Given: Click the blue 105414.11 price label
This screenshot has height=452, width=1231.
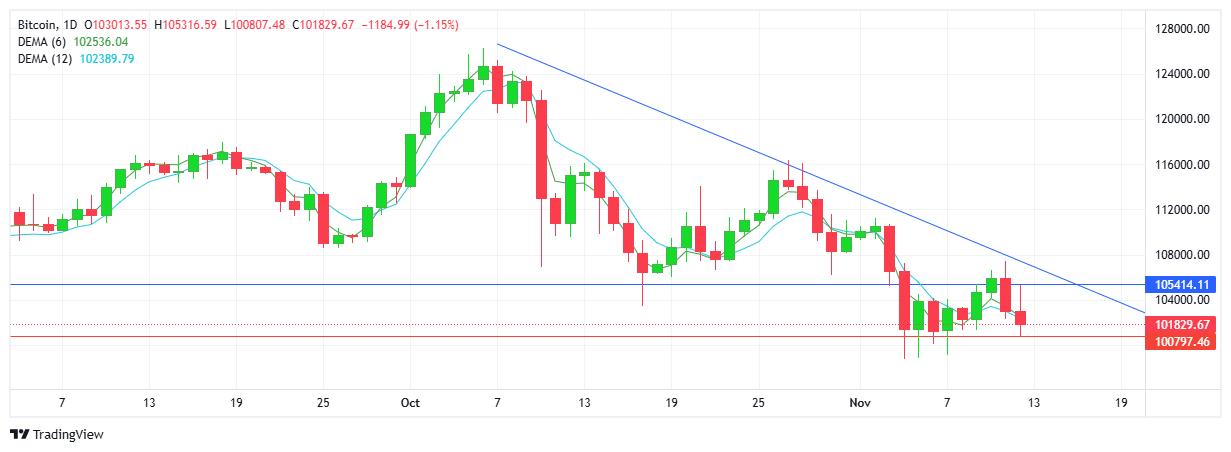Looking at the screenshot, I should (x=1183, y=285).
